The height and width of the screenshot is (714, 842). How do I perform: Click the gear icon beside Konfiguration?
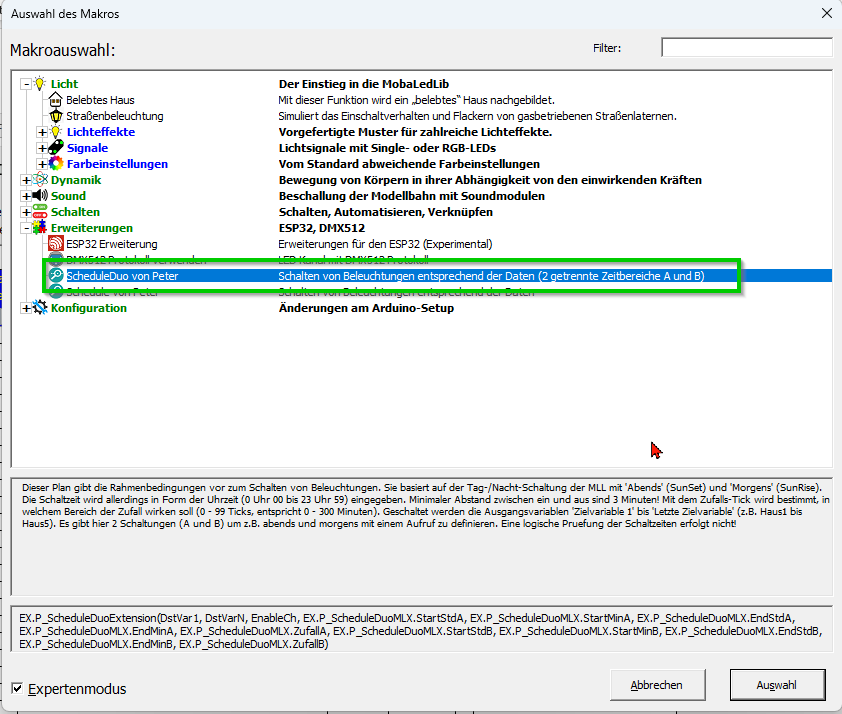pyautogui.click(x=40, y=308)
